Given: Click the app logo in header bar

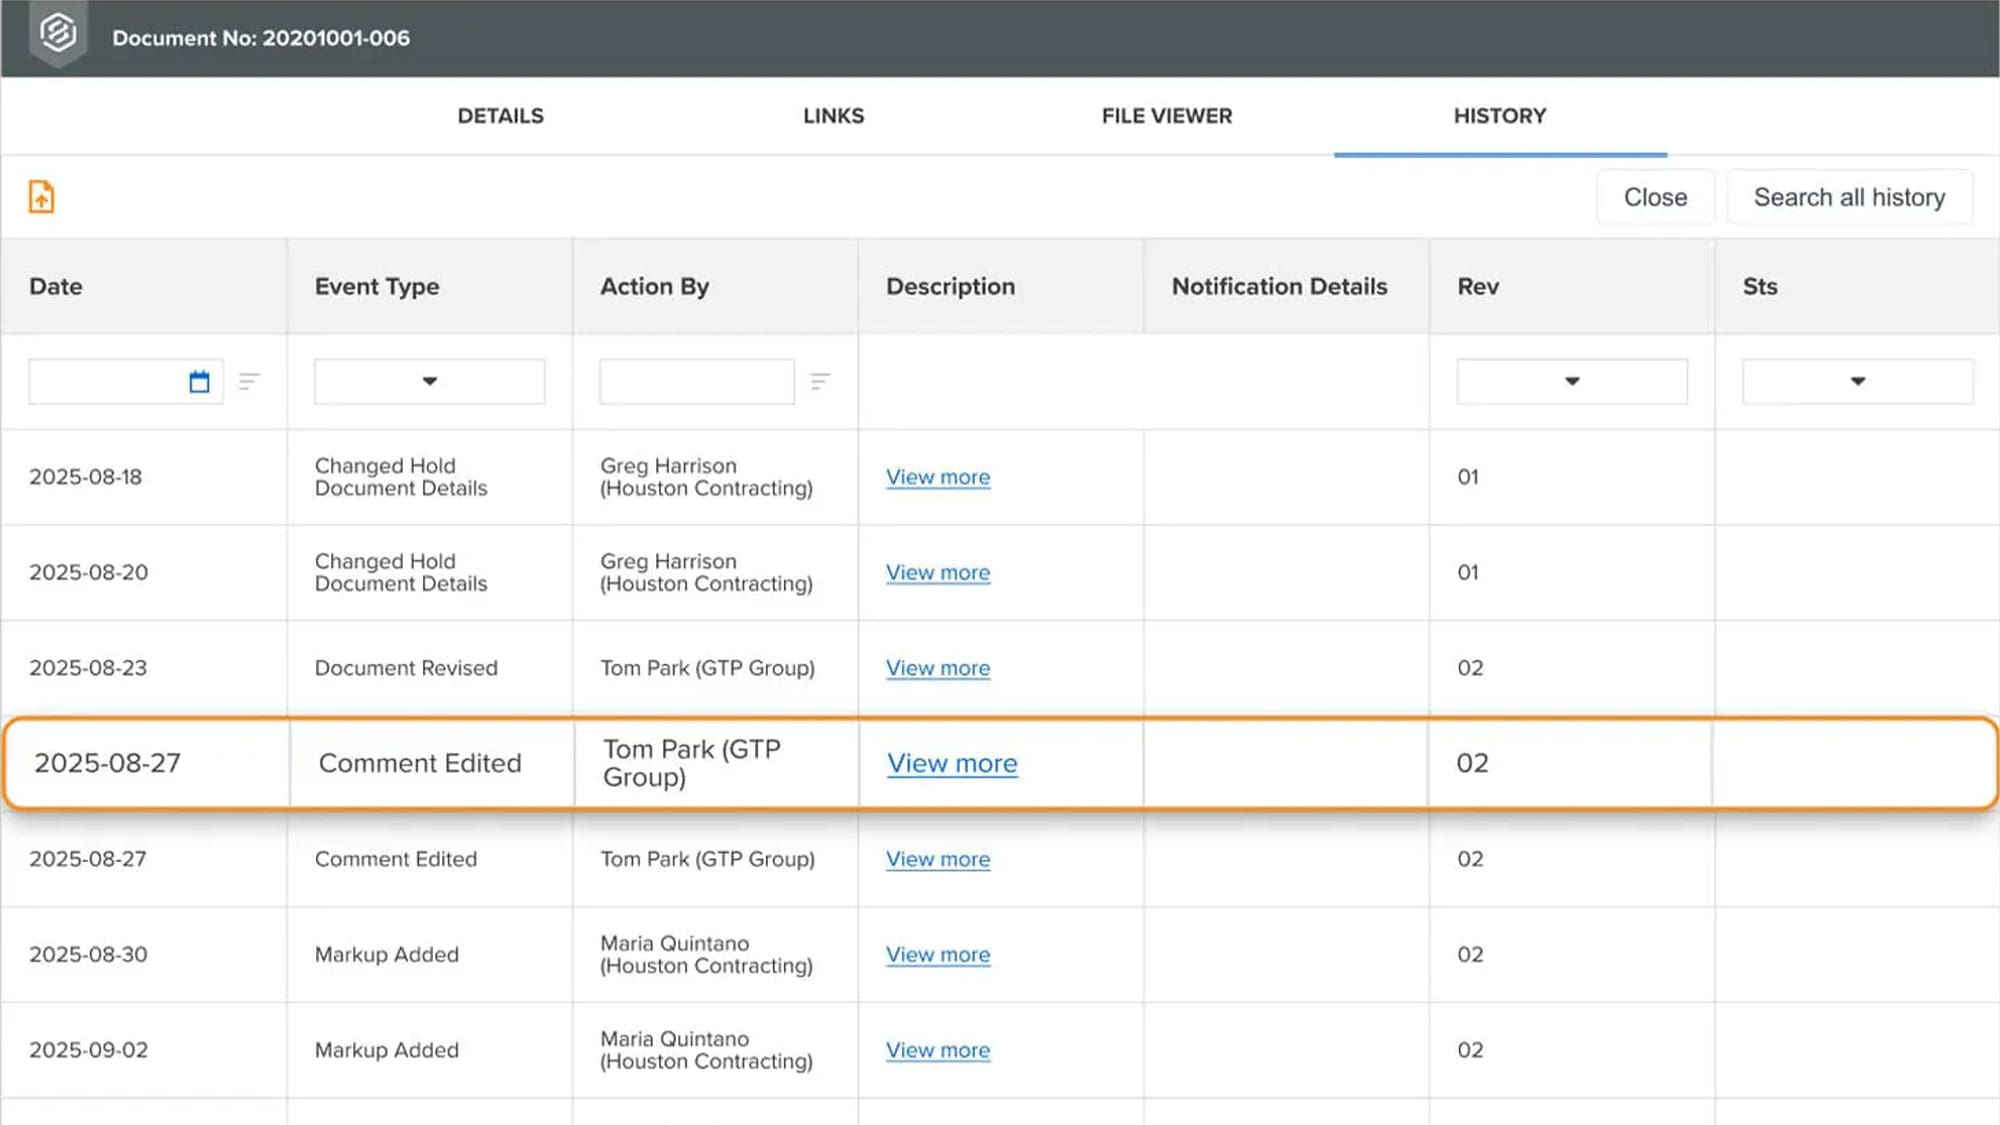Looking at the screenshot, I should [x=58, y=33].
